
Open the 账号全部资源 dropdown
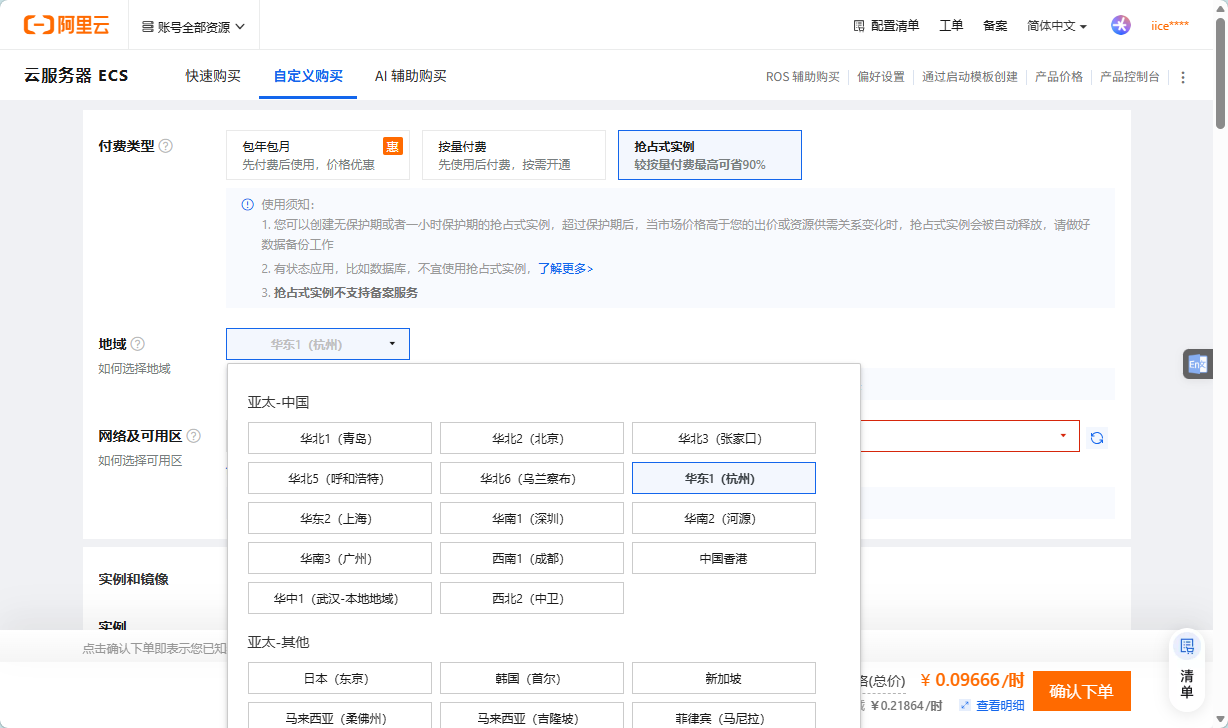coord(193,26)
